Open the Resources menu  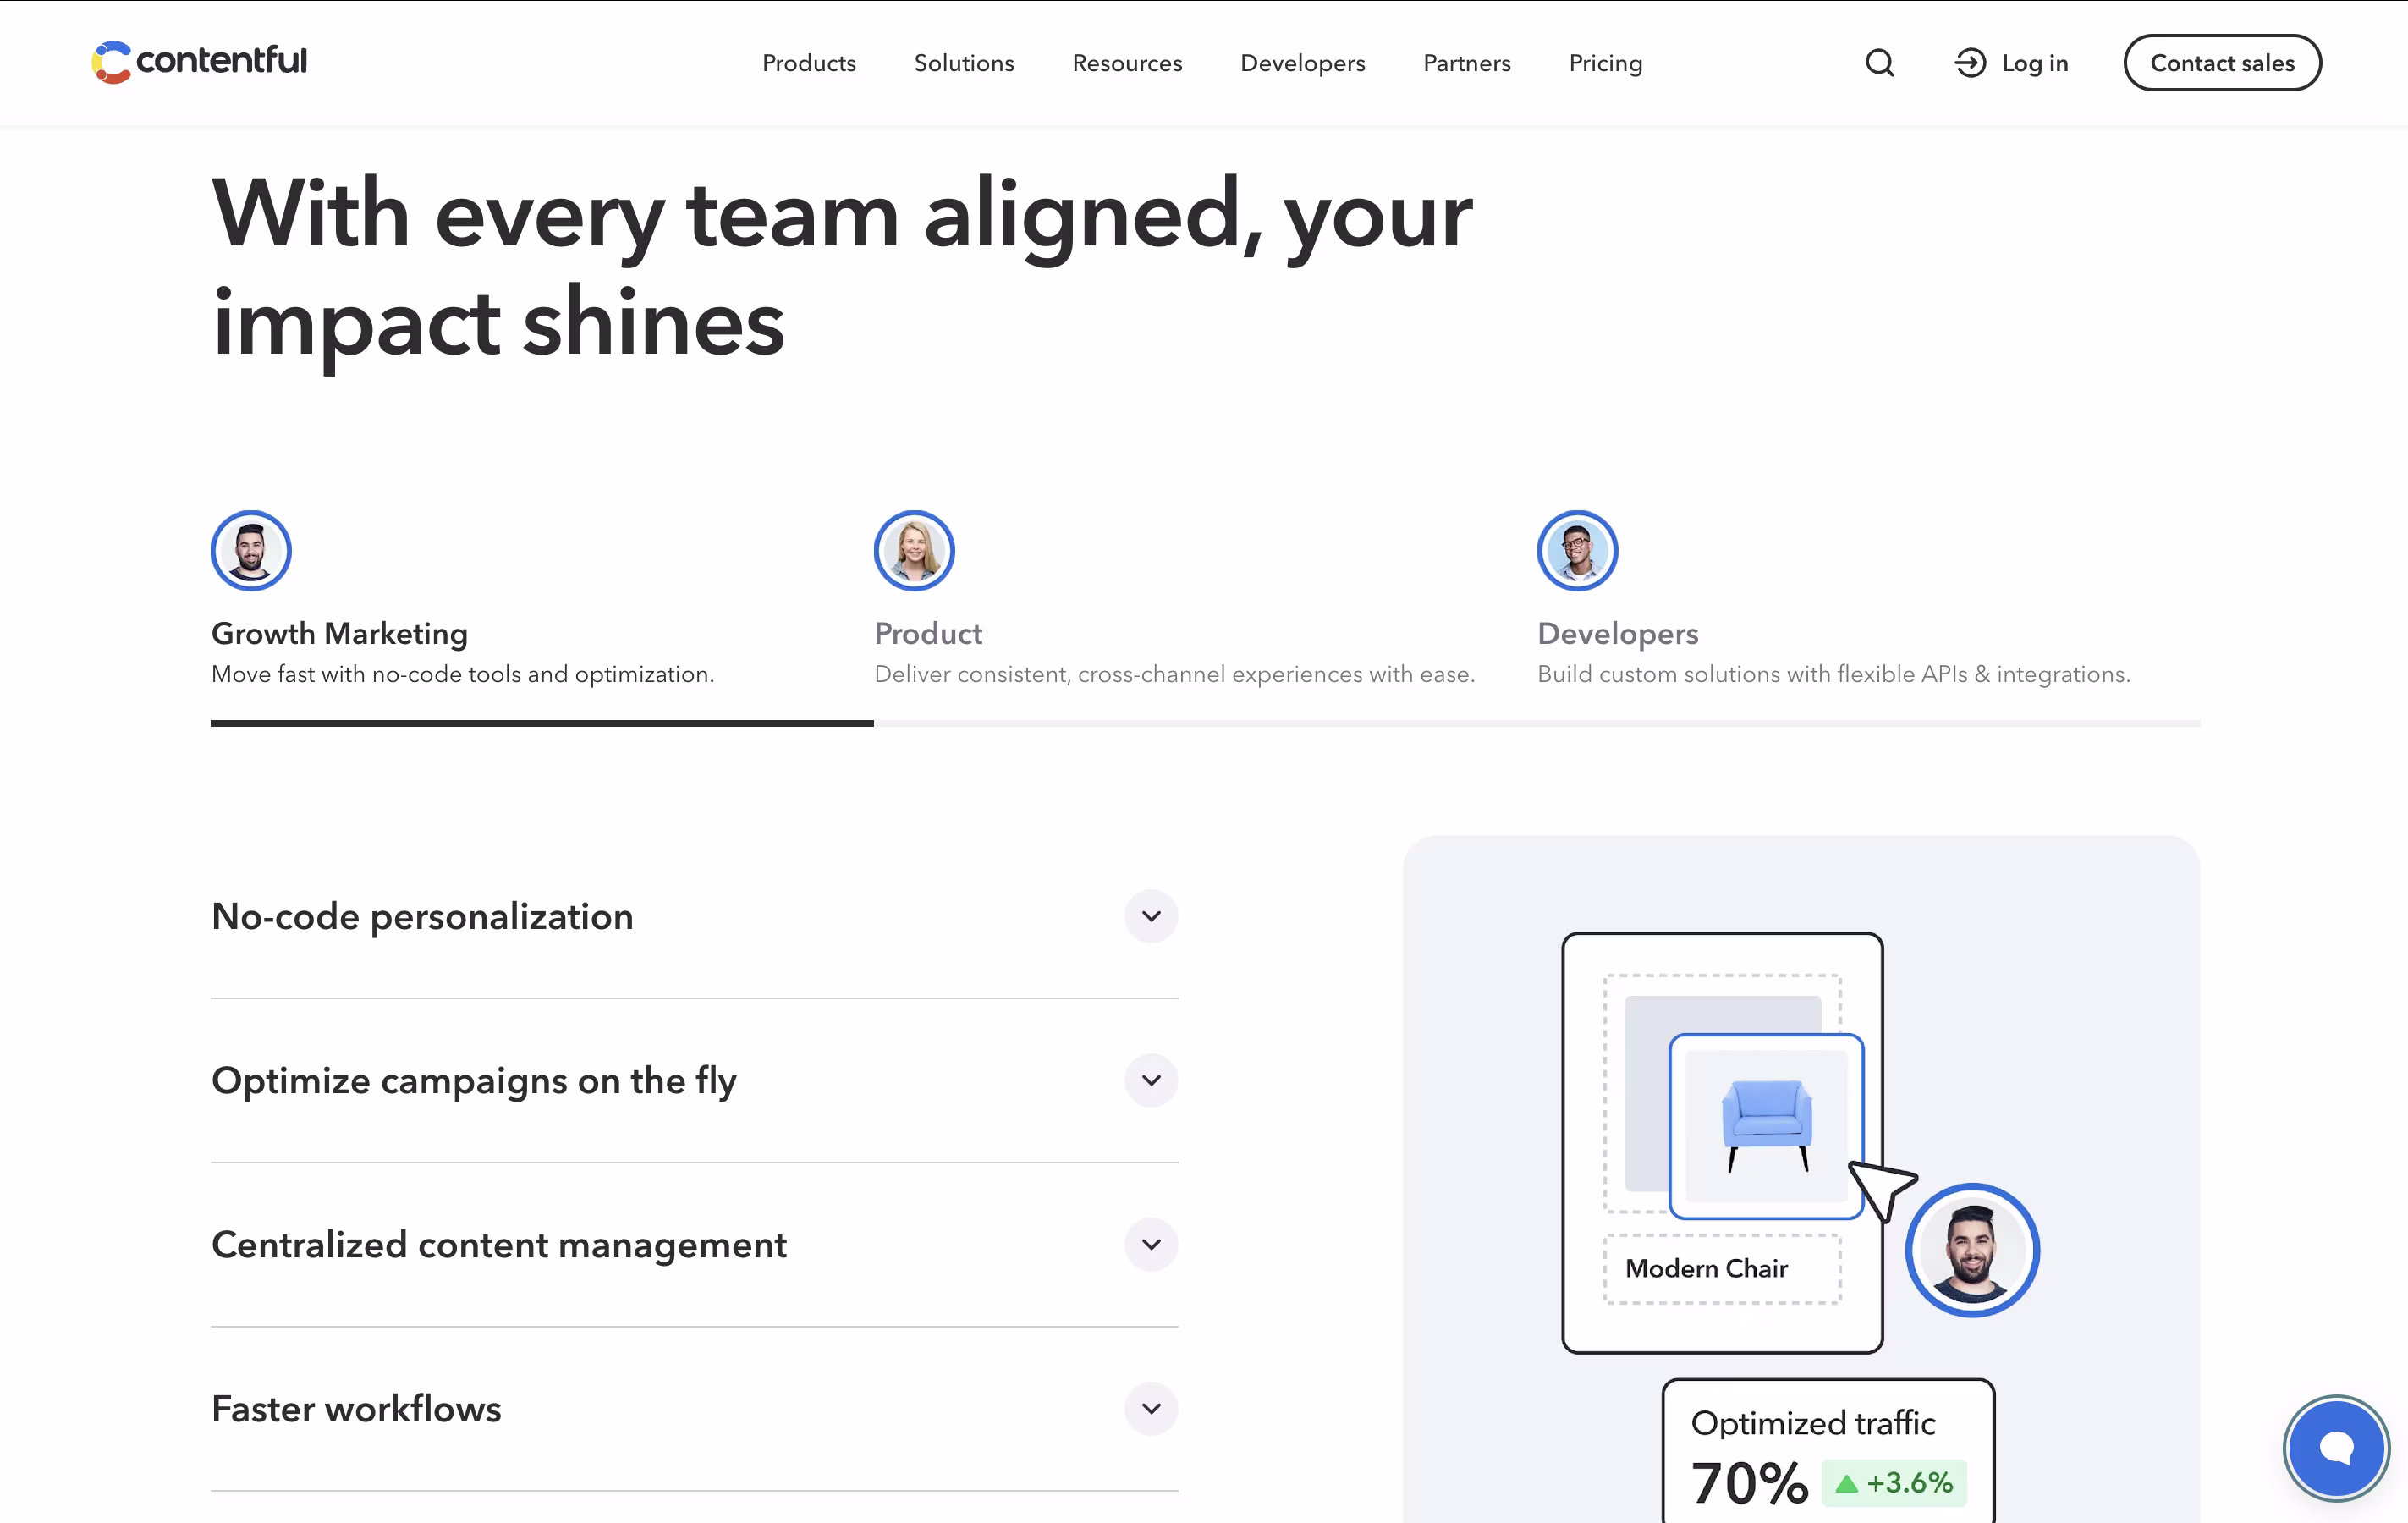coord(1127,63)
